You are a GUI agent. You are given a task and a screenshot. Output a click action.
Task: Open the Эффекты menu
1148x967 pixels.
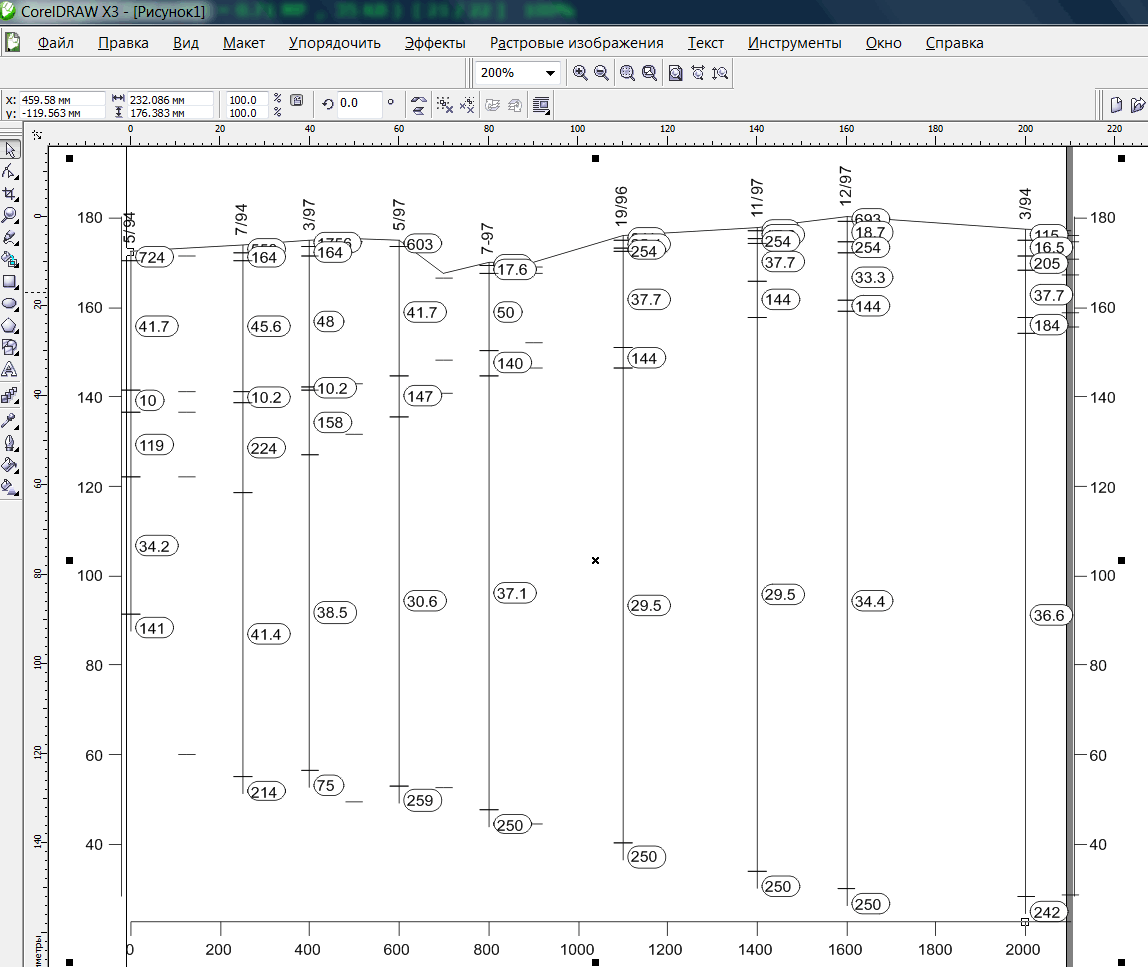click(435, 43)
